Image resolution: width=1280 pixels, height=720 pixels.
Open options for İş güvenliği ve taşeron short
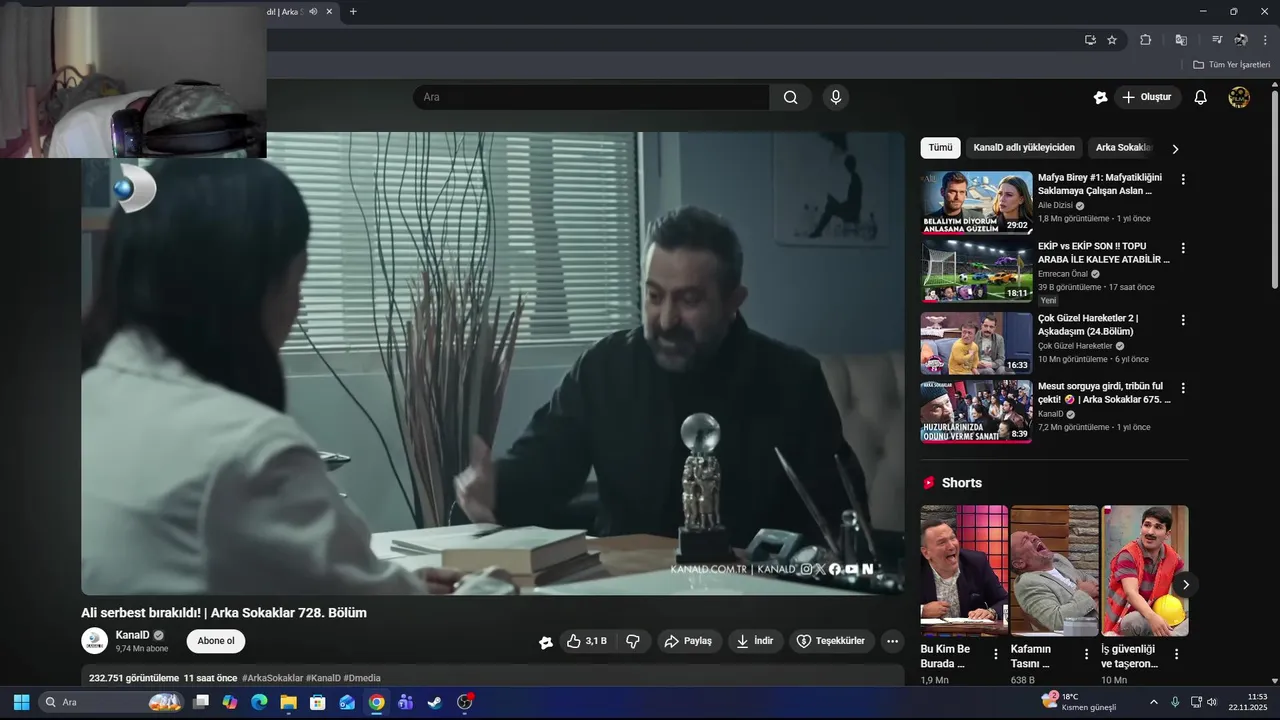(1176, 654)
